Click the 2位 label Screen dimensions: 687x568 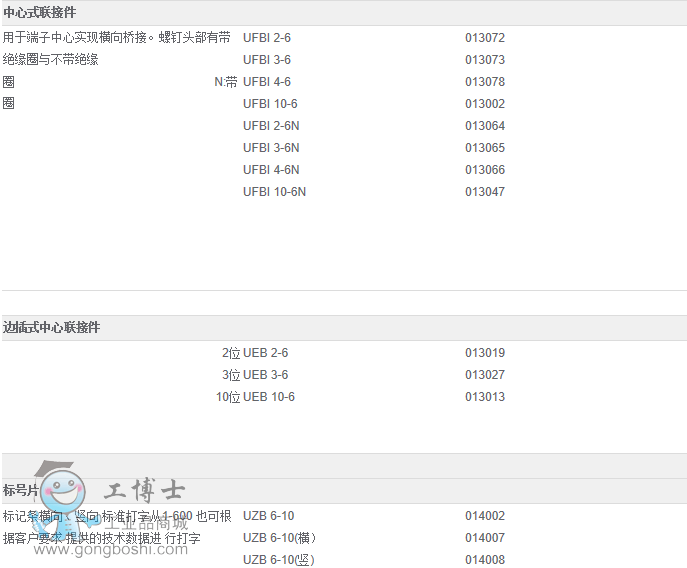tap(231, 353)
